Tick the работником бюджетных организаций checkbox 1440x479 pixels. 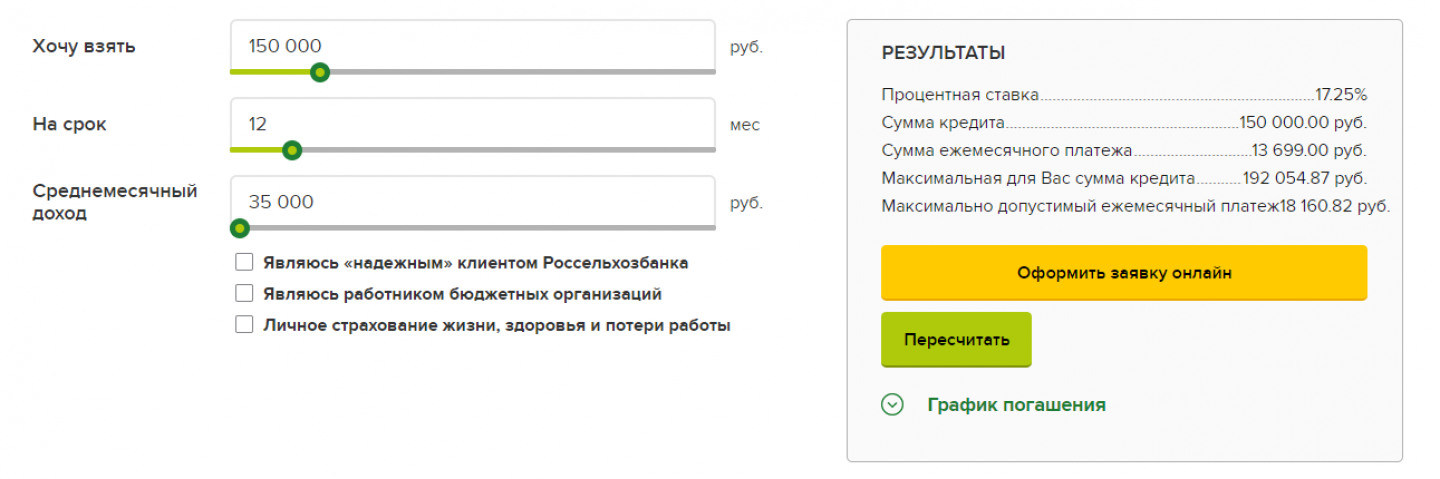pos(244,294)
